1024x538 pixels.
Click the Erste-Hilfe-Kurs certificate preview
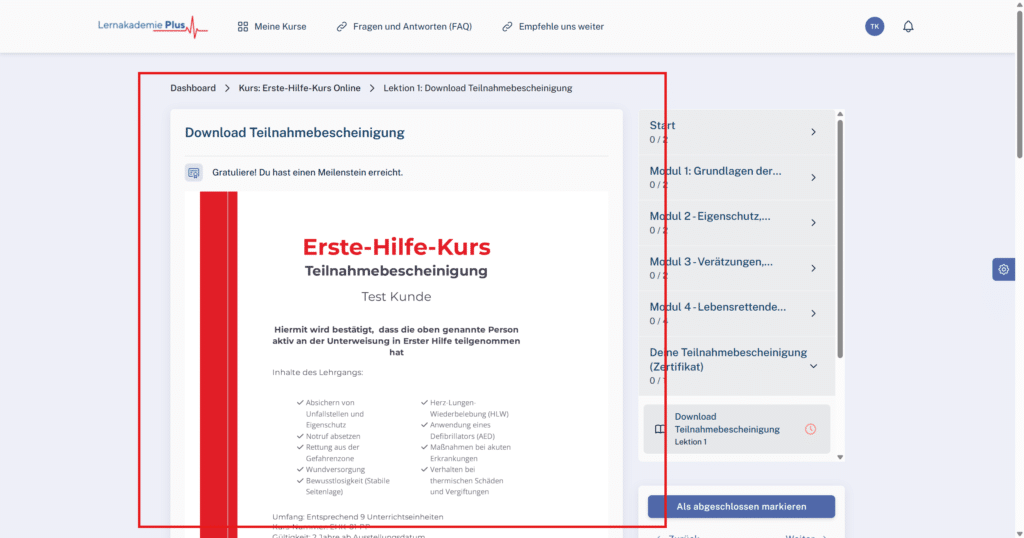point(396,364)
